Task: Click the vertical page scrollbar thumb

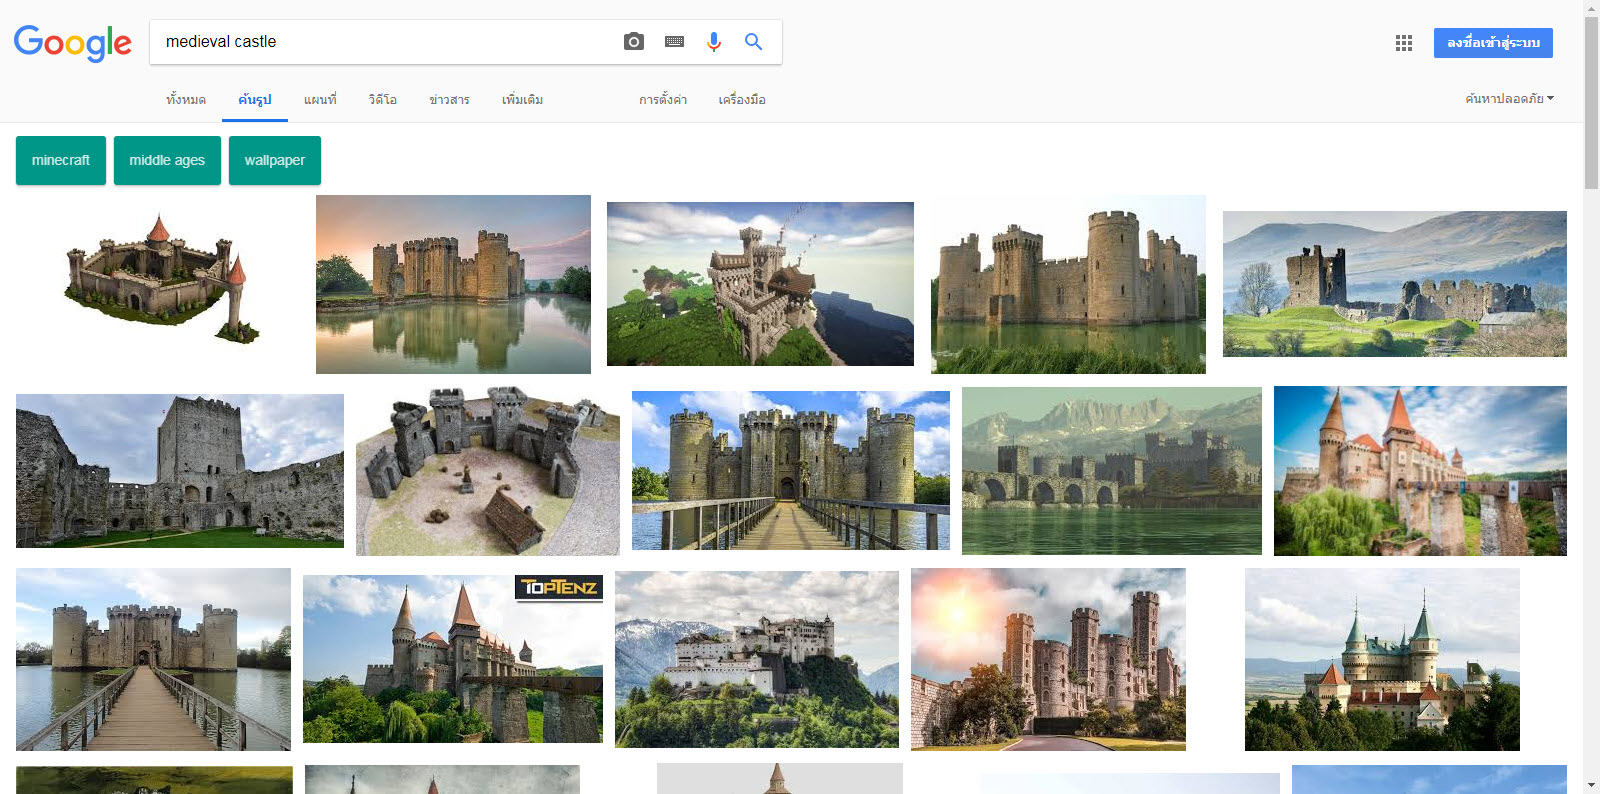Action: click(1591, 102)
